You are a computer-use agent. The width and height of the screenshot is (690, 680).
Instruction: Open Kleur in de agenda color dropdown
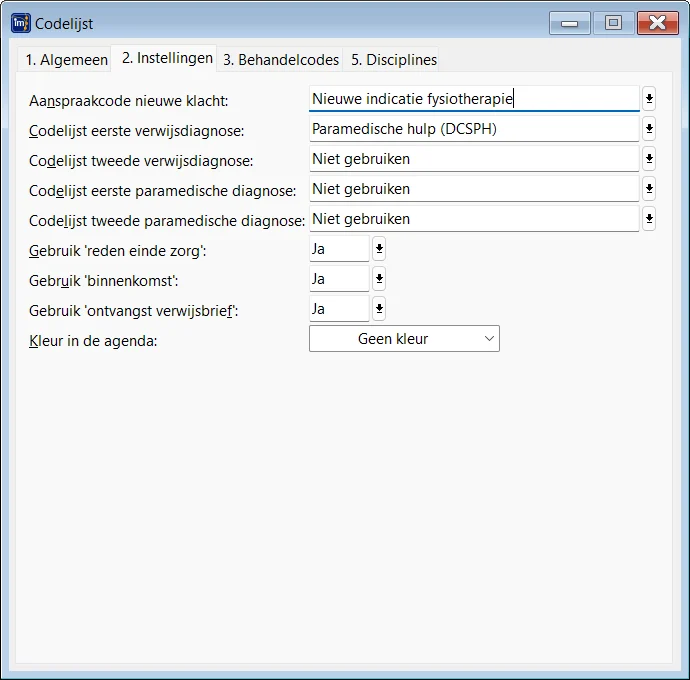click(x=404, y=339)
